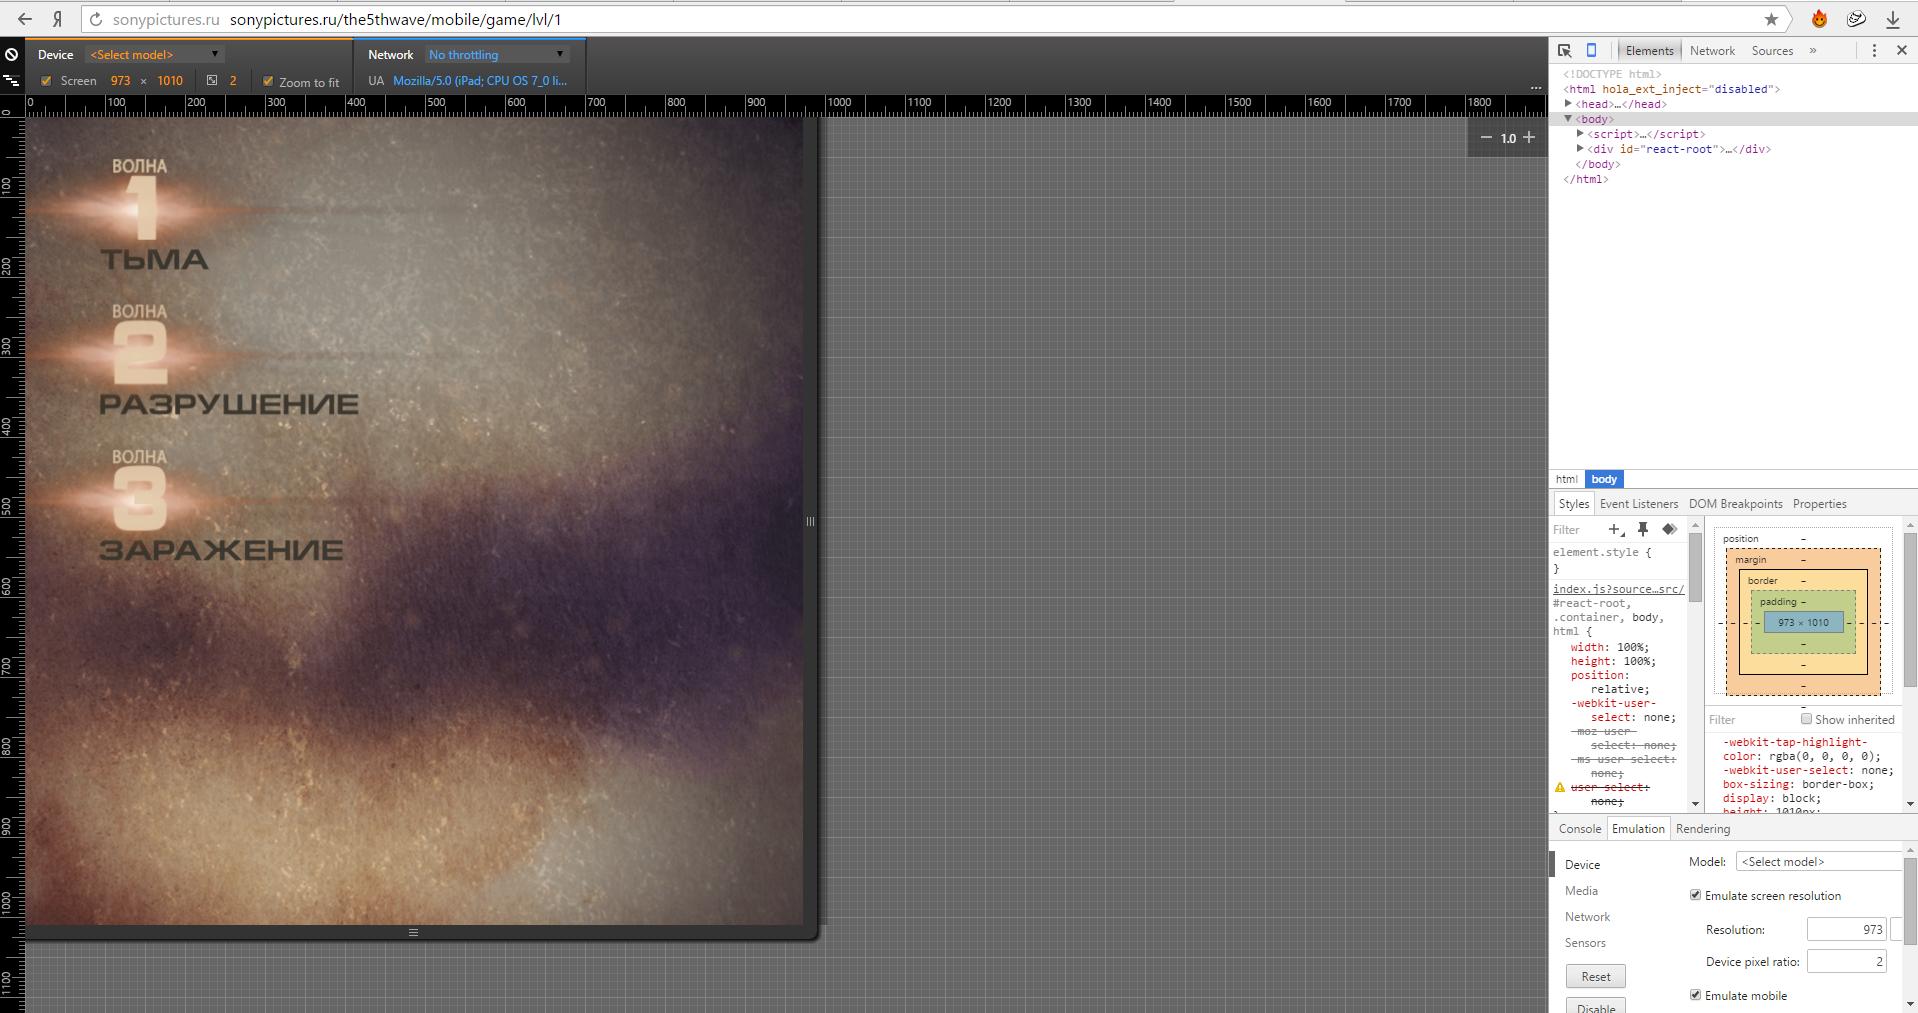
Task: Expand the script element node
Action: click(x=1580, y=133)
